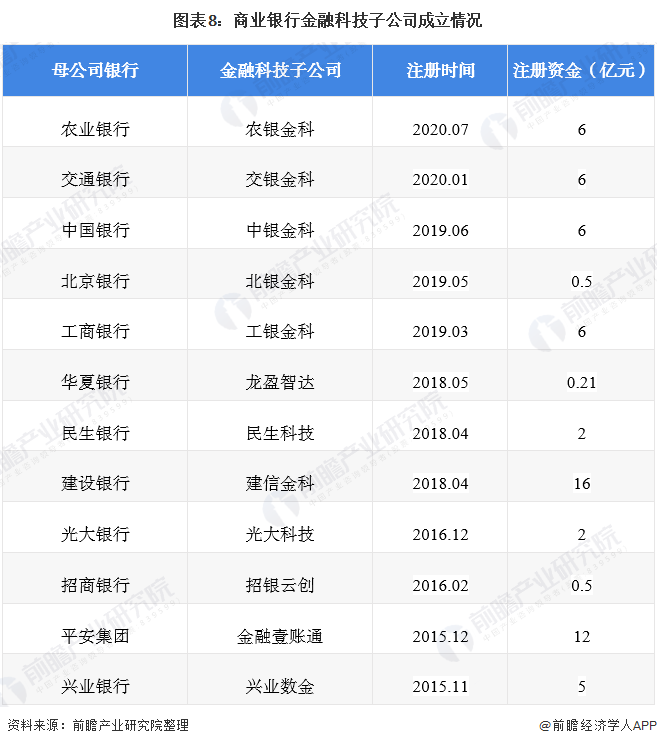Select the date 2019.03

(x=440, y=331)
